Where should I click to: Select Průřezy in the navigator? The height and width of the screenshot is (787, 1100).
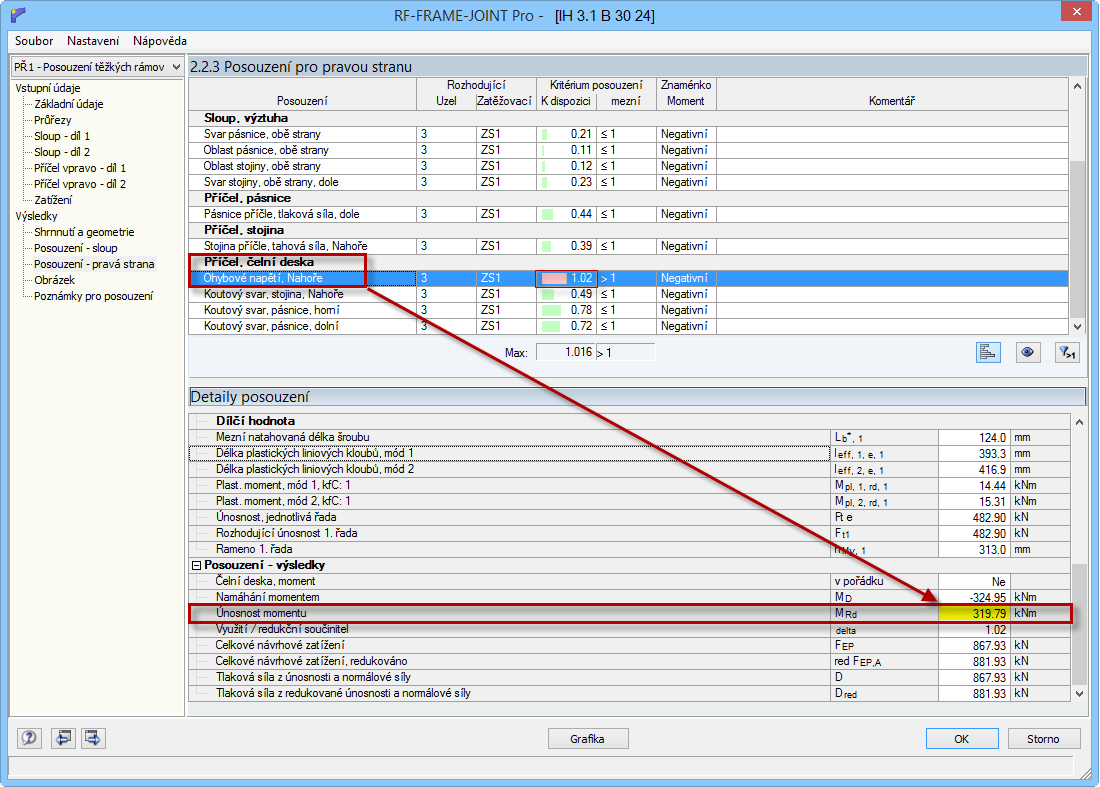coord(53,120)
